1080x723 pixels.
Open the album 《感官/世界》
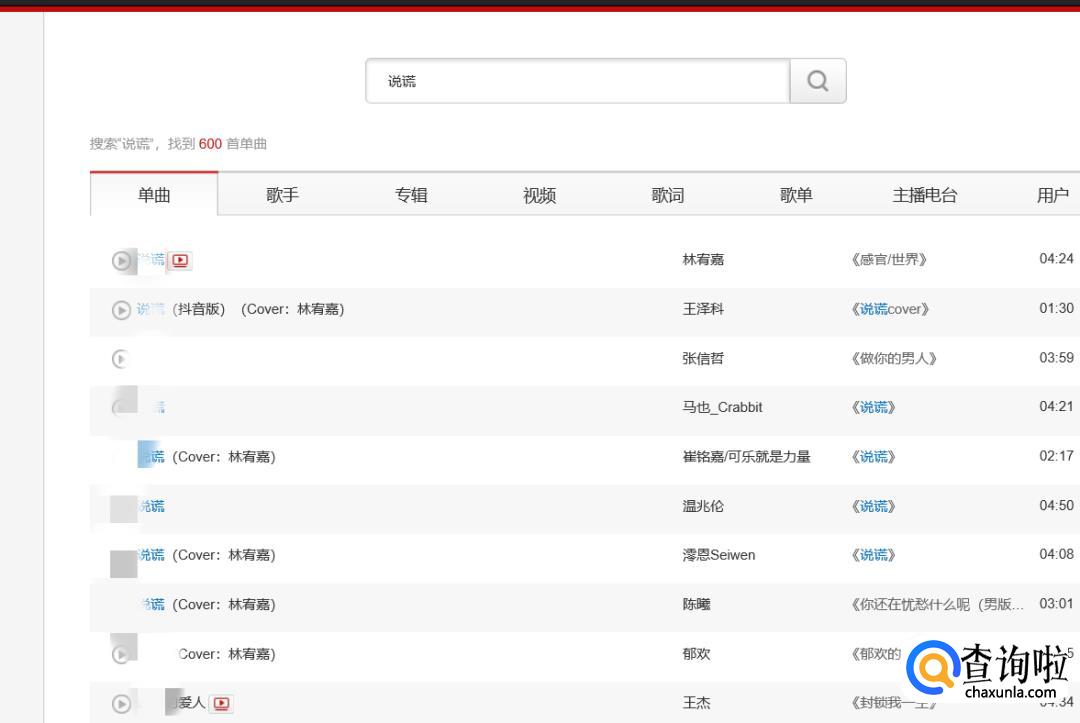coord(888,260)
